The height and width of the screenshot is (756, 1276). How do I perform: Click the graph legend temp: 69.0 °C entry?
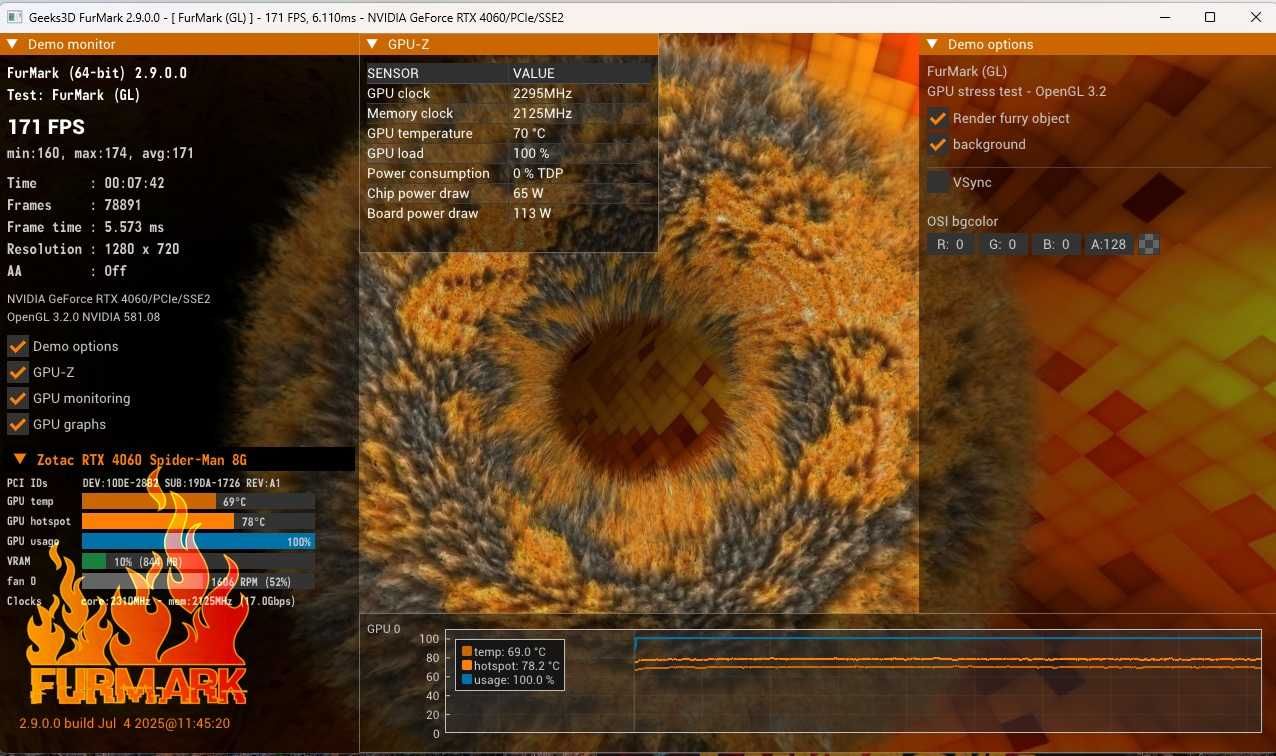click(x=504, y=652)
